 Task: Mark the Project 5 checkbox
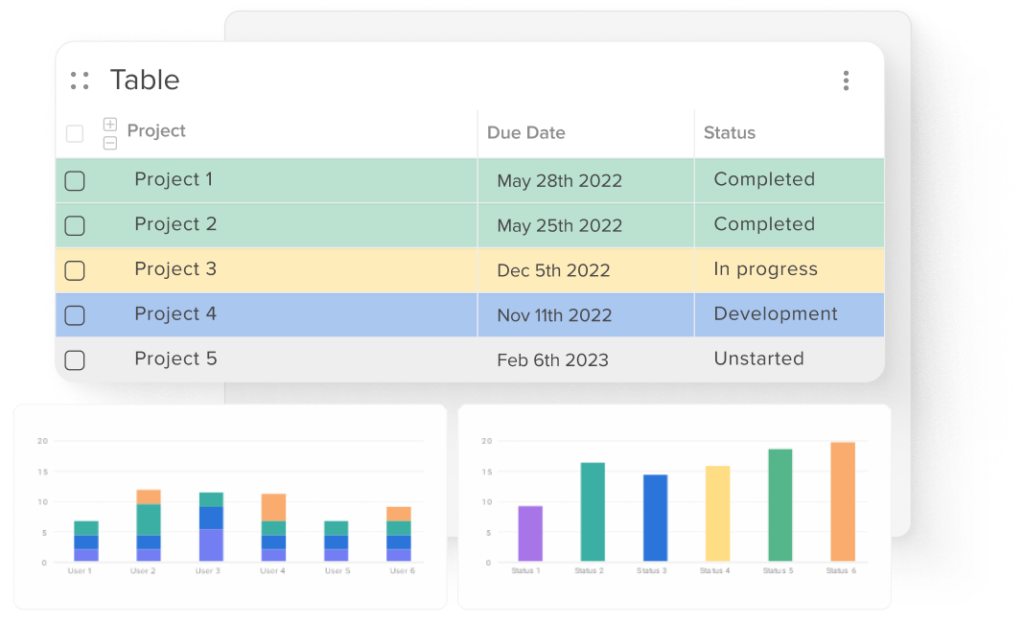(75, 360)
